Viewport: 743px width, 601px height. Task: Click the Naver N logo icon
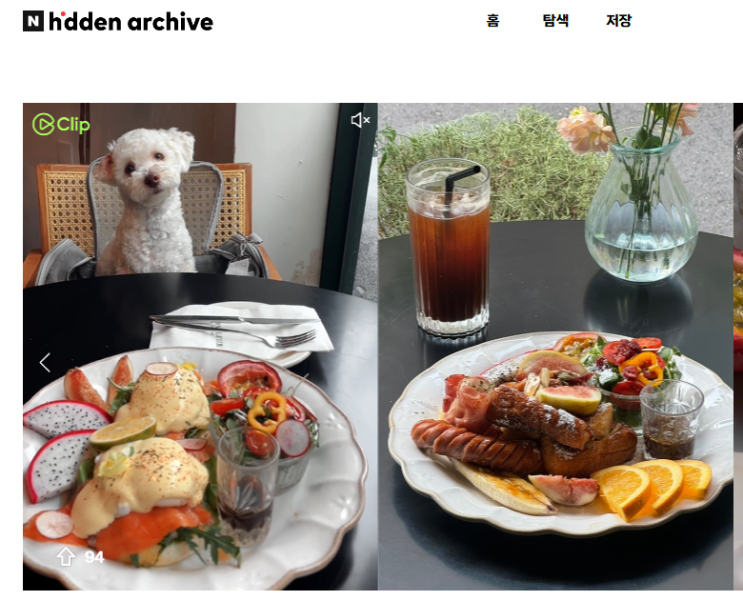coord(33,21)
